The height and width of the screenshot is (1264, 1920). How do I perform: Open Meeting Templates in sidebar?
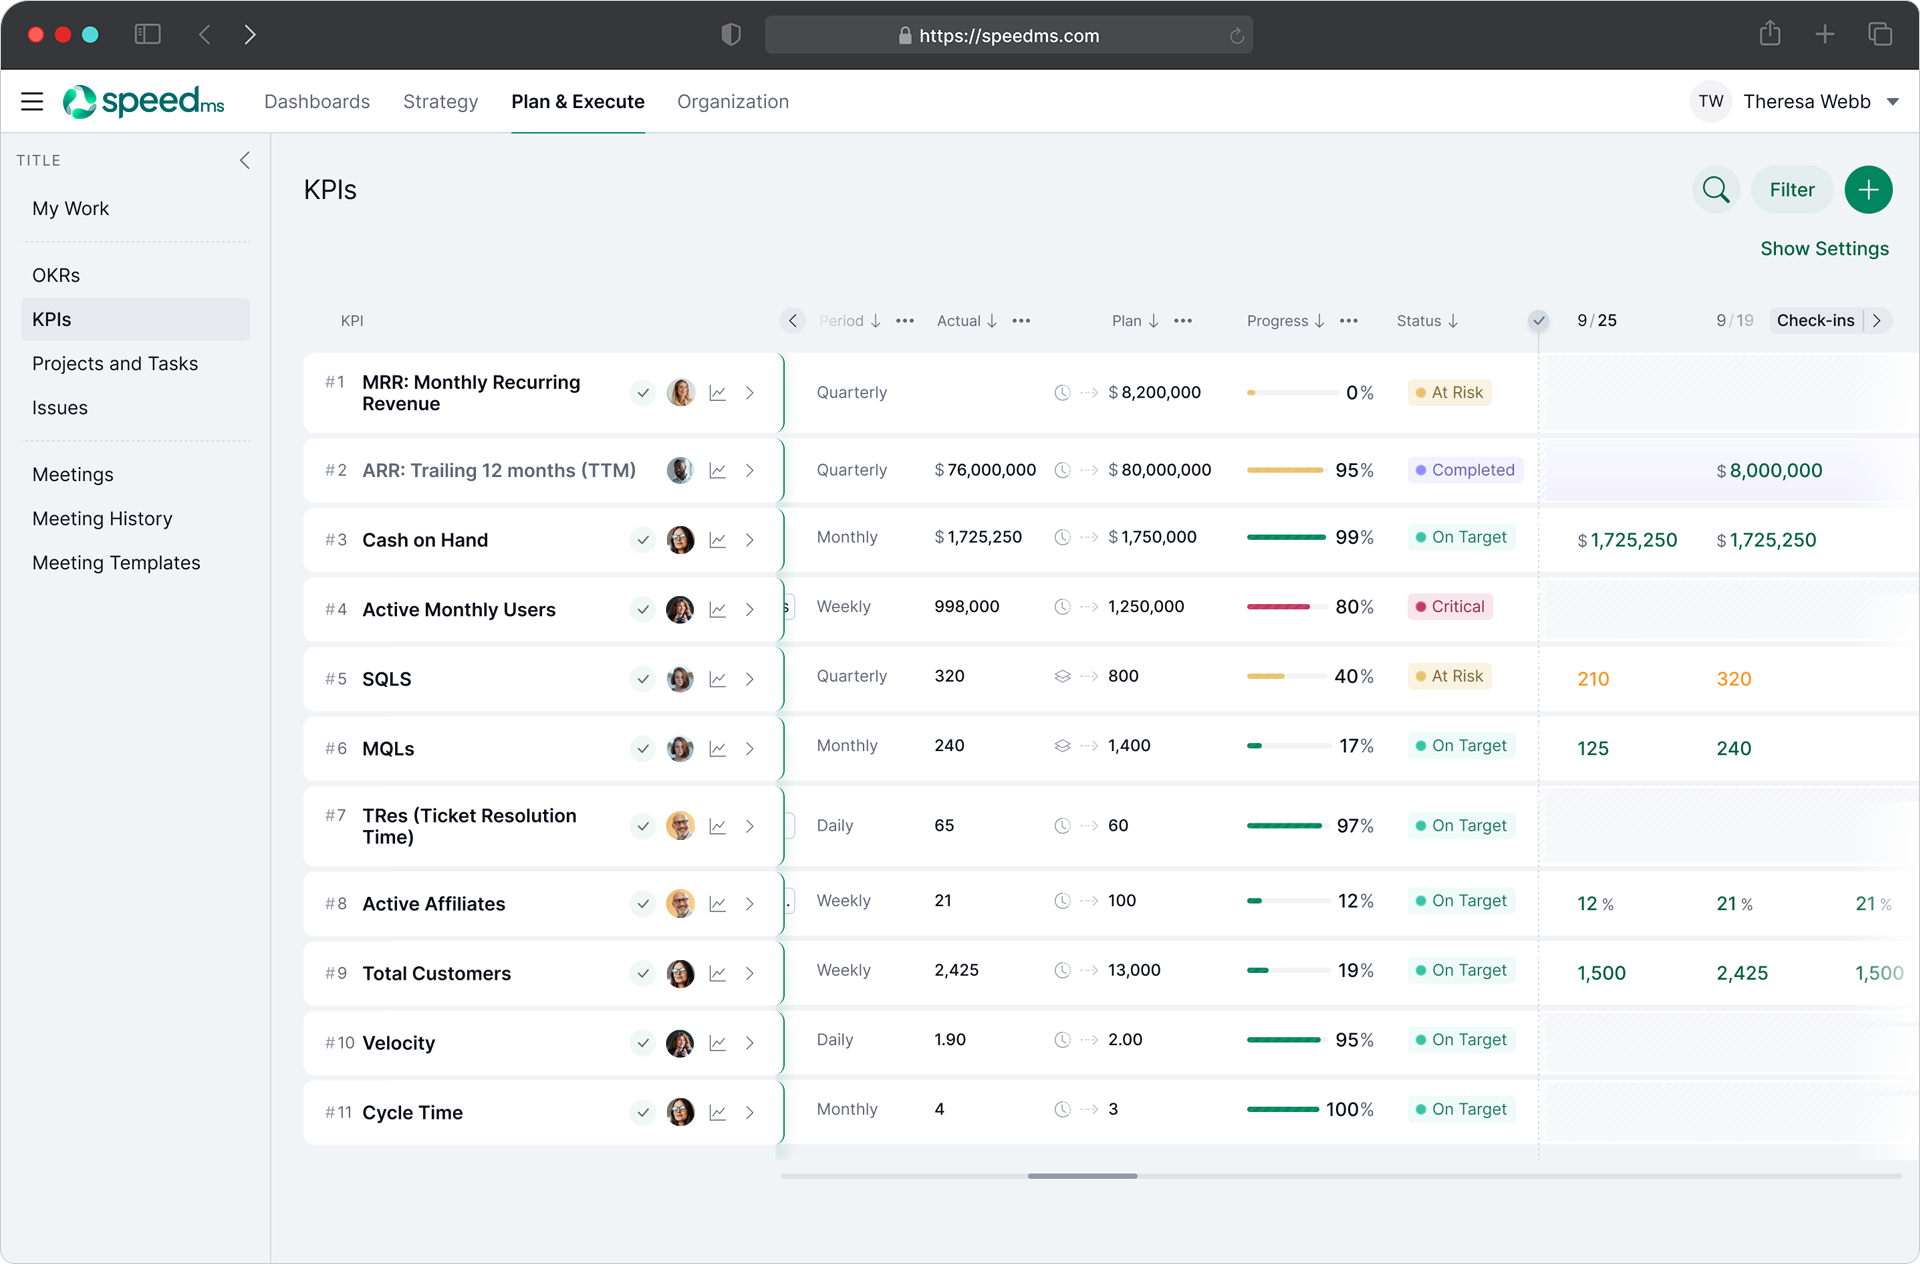[x=116, y=563]
